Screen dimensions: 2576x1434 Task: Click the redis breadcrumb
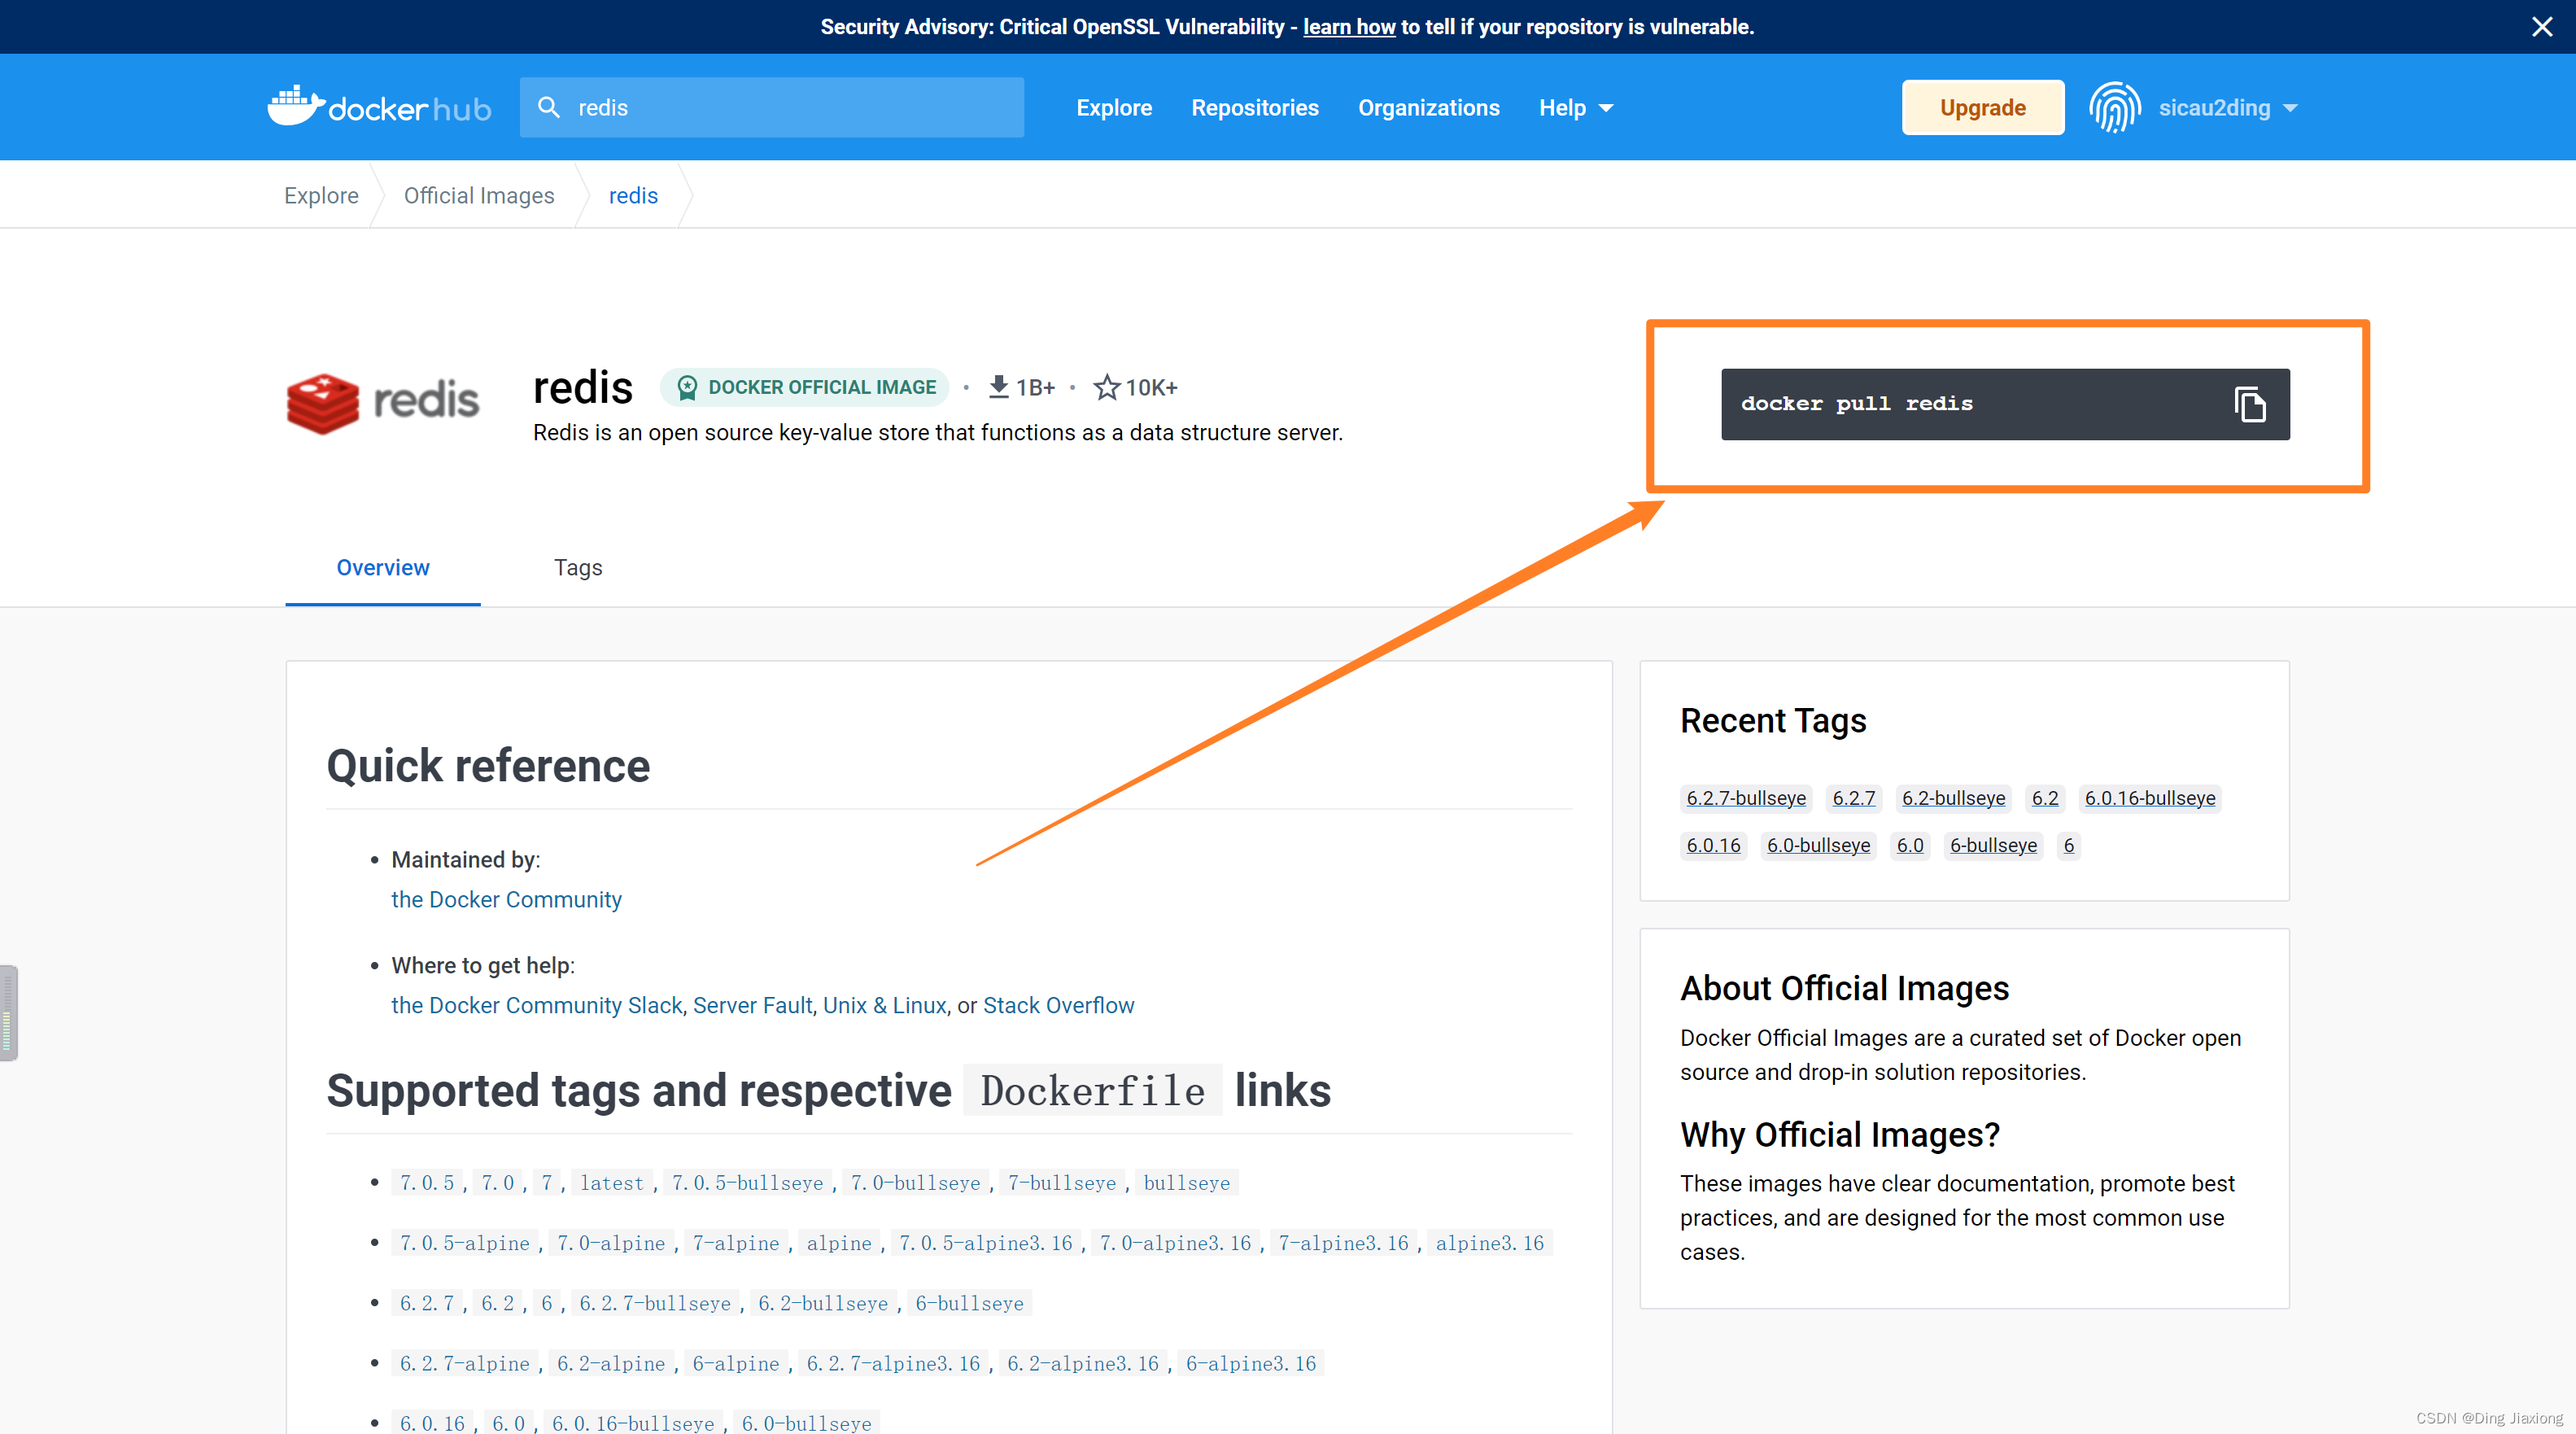(x=633, y=195)
